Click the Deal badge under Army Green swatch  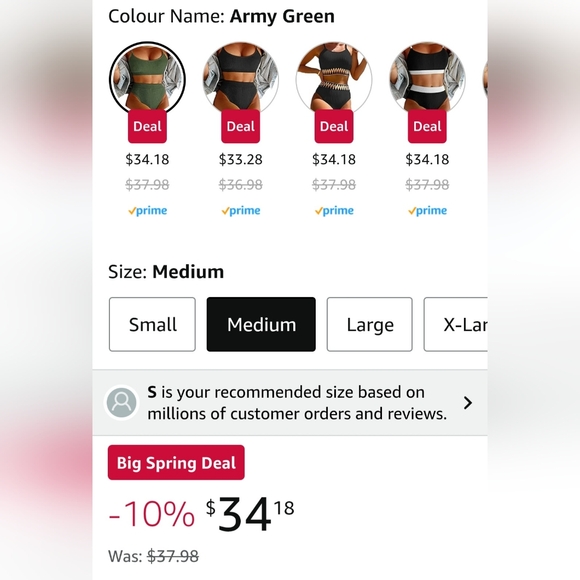point(147,127)
